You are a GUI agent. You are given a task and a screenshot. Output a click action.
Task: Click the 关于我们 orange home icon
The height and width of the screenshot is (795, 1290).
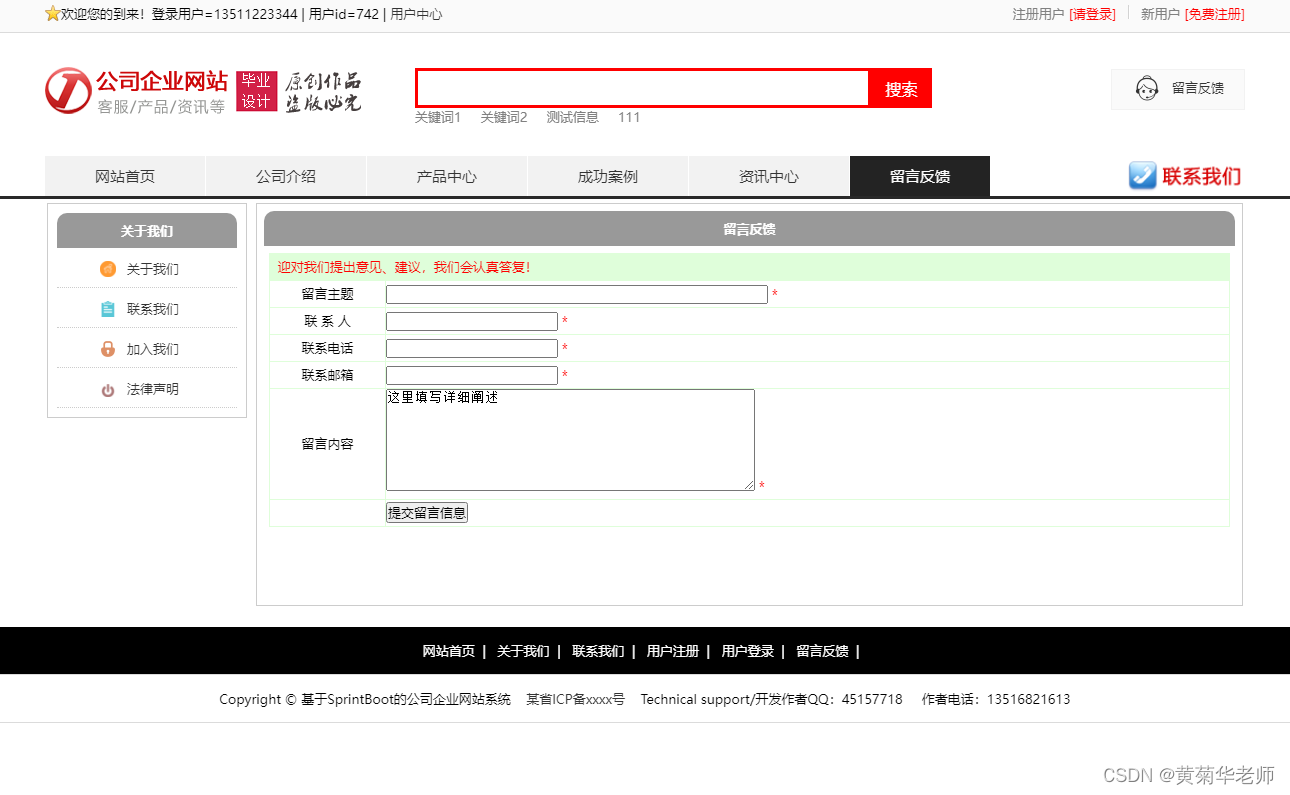point(107,269)
